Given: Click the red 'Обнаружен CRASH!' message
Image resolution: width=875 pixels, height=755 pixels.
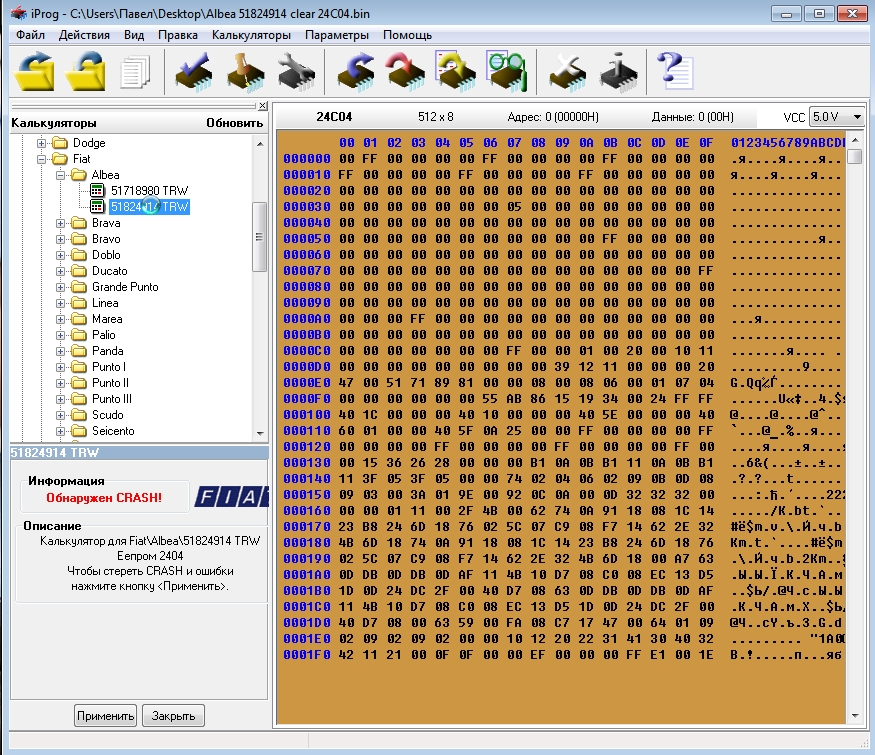Looking at the screenshot, I should point(104,498).
